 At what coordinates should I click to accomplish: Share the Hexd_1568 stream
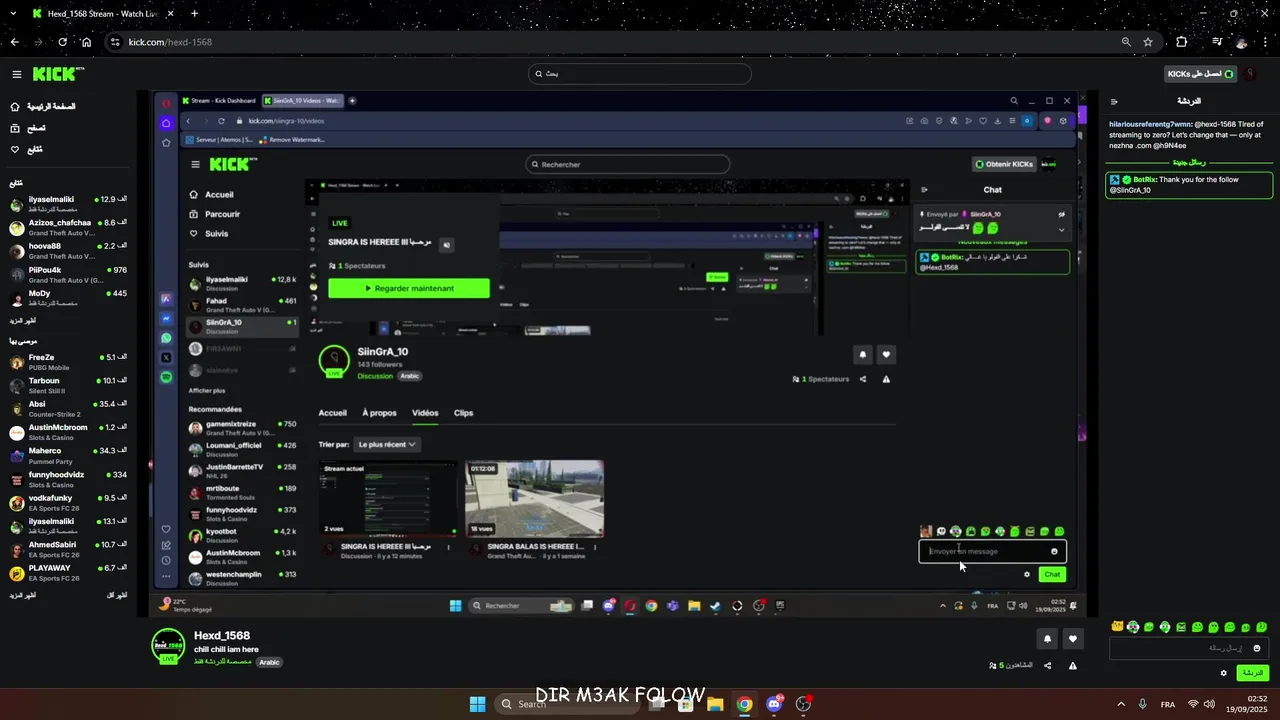pyautogui.click(x=1048, y=666)
